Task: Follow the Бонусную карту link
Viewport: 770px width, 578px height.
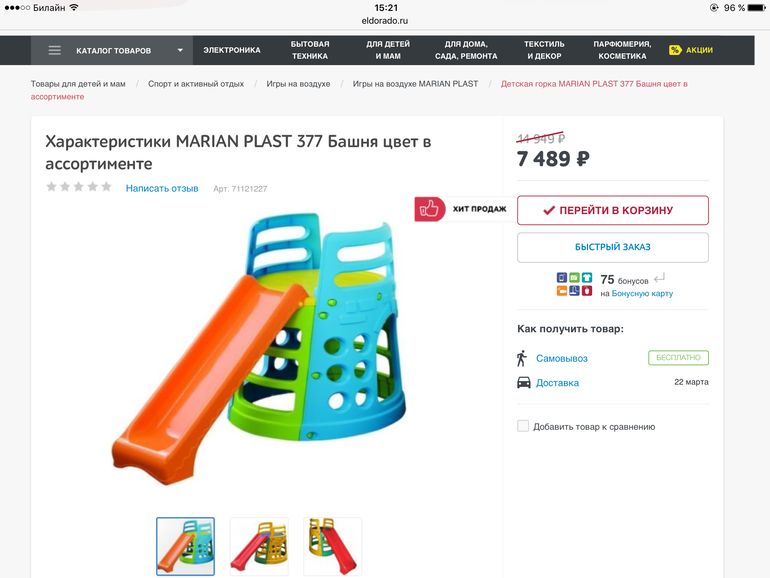Action: [642, 293]
